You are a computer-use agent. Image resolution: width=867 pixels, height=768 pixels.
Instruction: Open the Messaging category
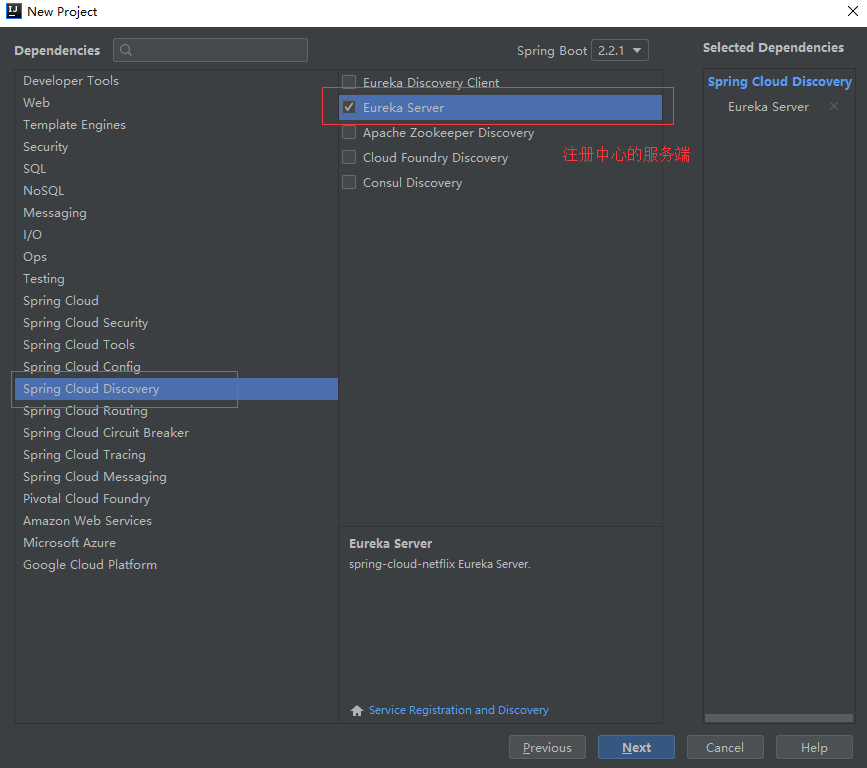[x=176, y=213]
